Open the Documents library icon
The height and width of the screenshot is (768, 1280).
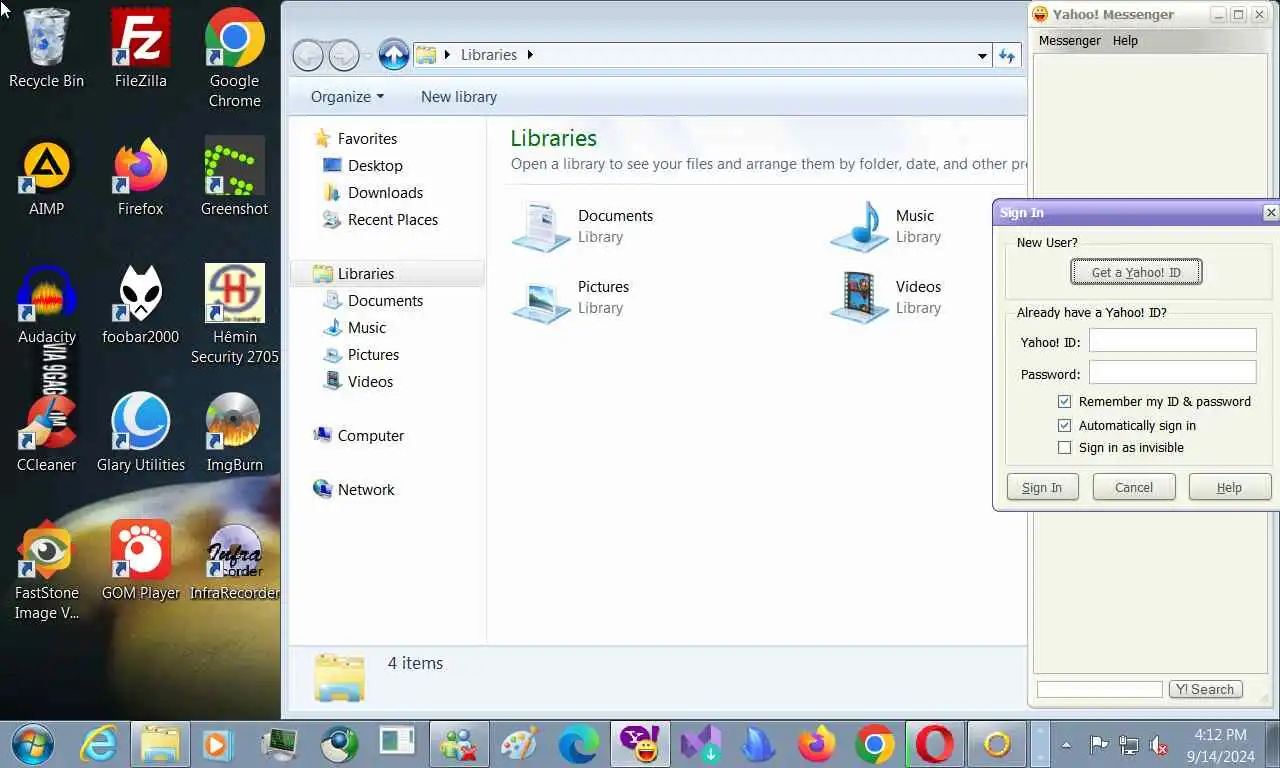click(x=542, y=226)
